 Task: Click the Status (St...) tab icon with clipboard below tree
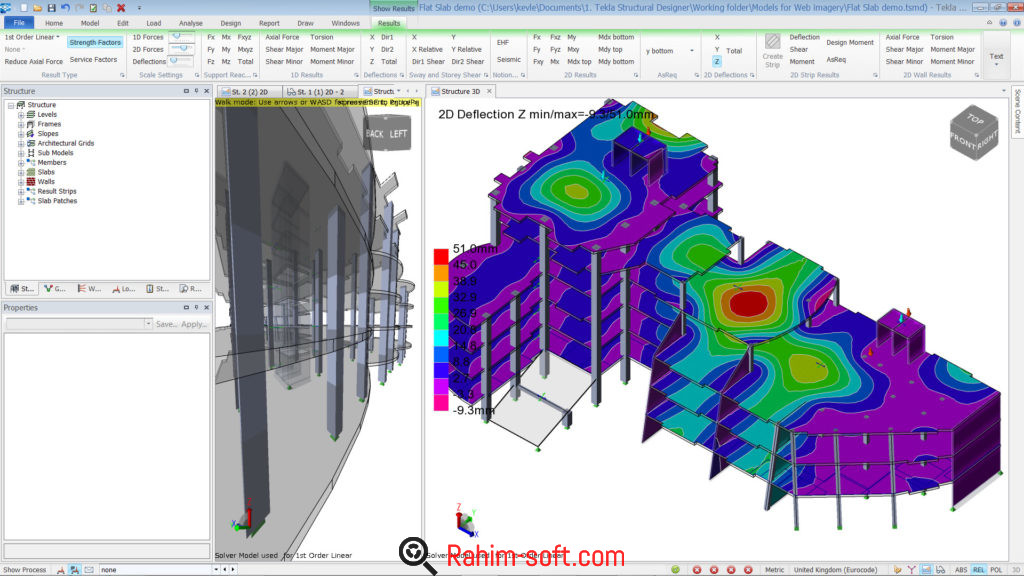[157, 288]
